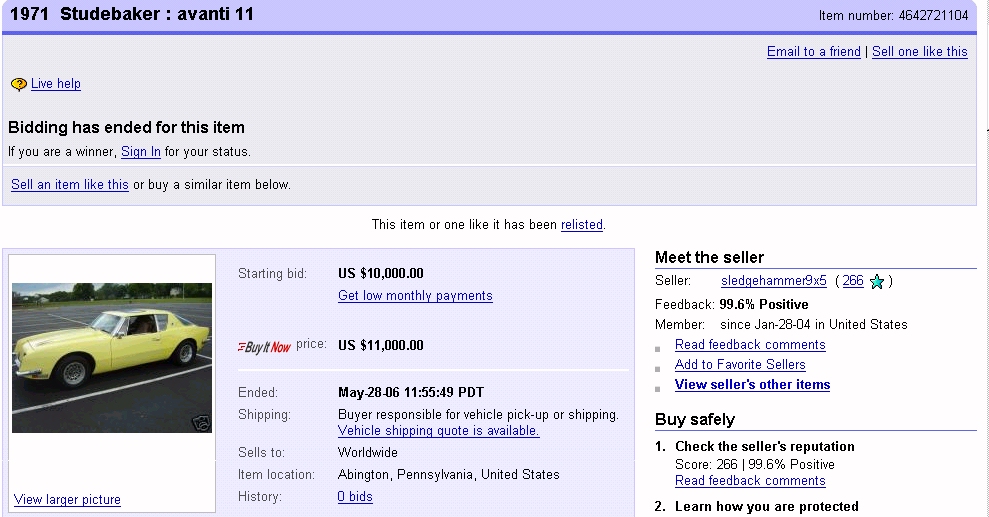Viewport: 989px width, 517px height.
Task: Open seller sledgehammer9x5's profile
Action: tap(773, 281)
